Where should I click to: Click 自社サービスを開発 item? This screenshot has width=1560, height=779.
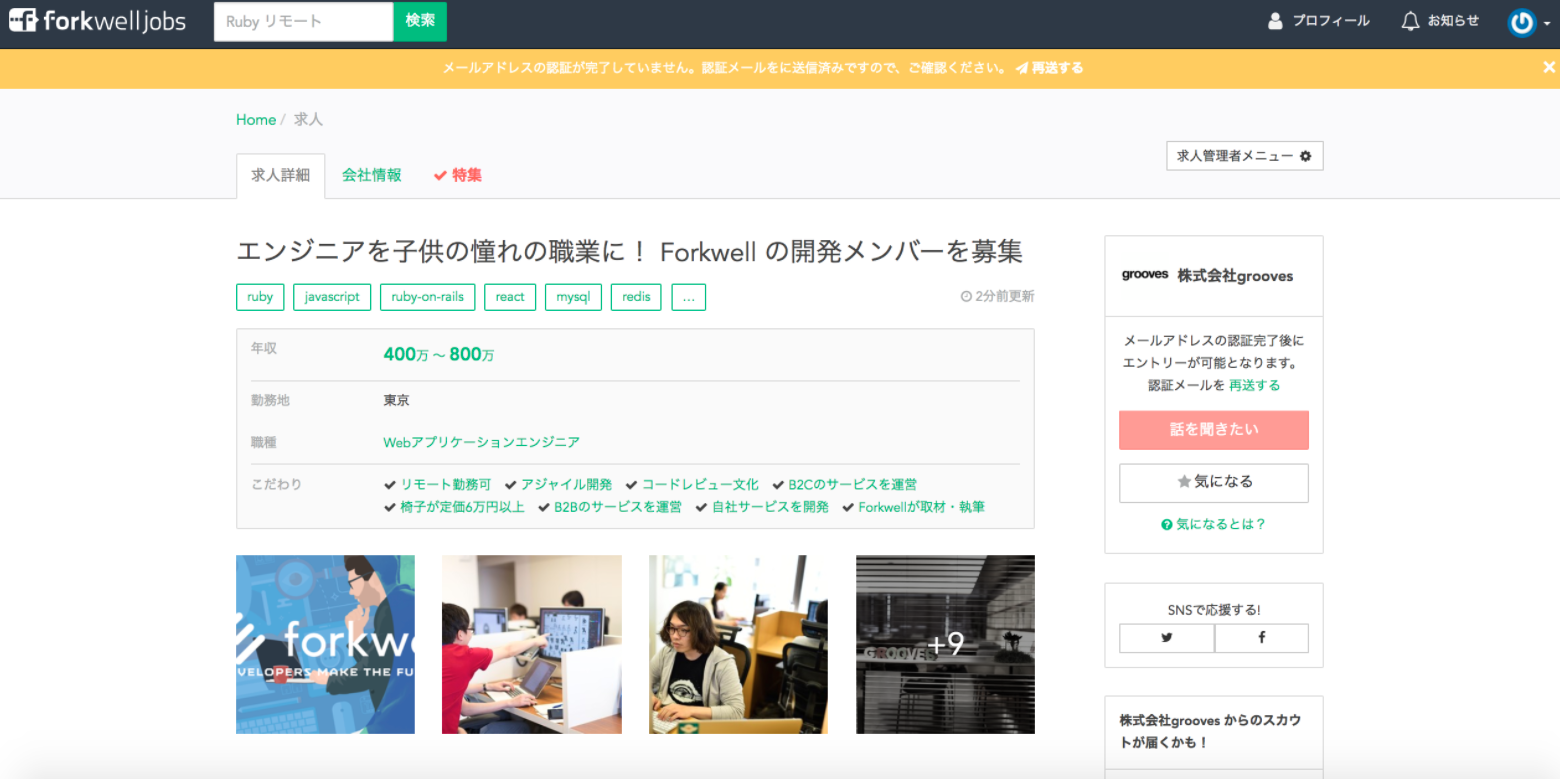762,507
